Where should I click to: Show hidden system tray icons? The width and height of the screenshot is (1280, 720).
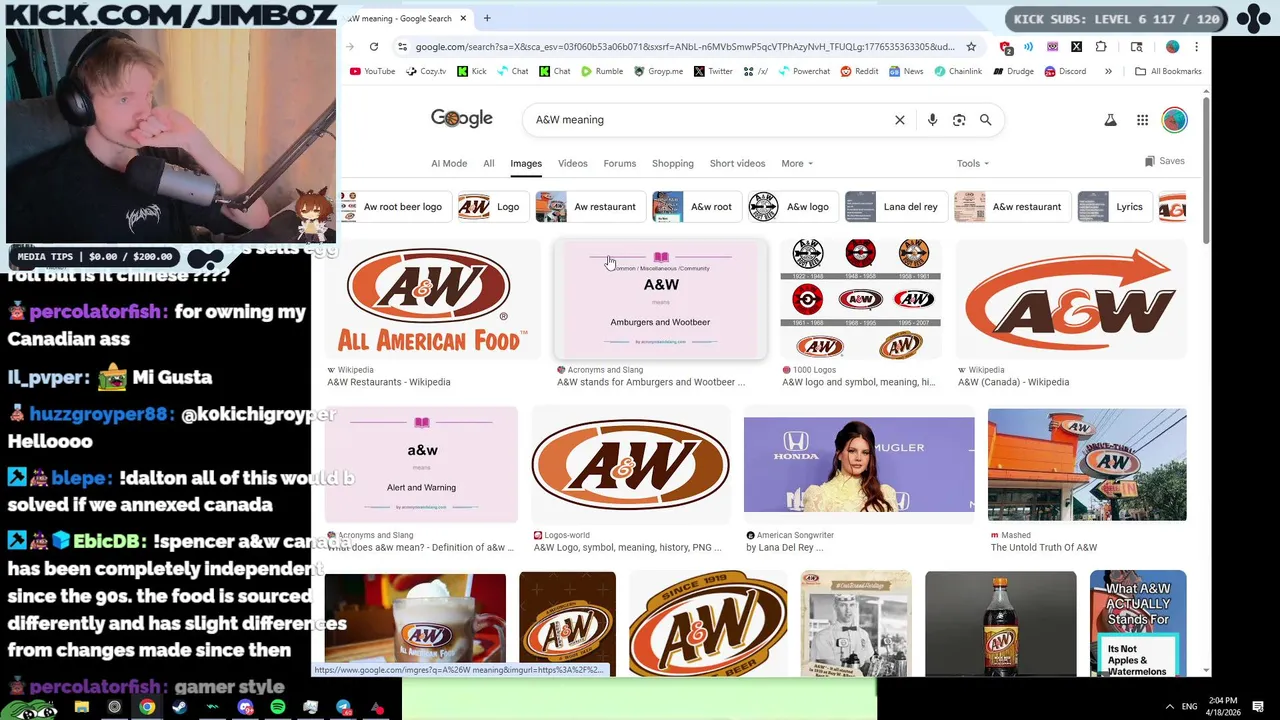(x=1169, y=707)
